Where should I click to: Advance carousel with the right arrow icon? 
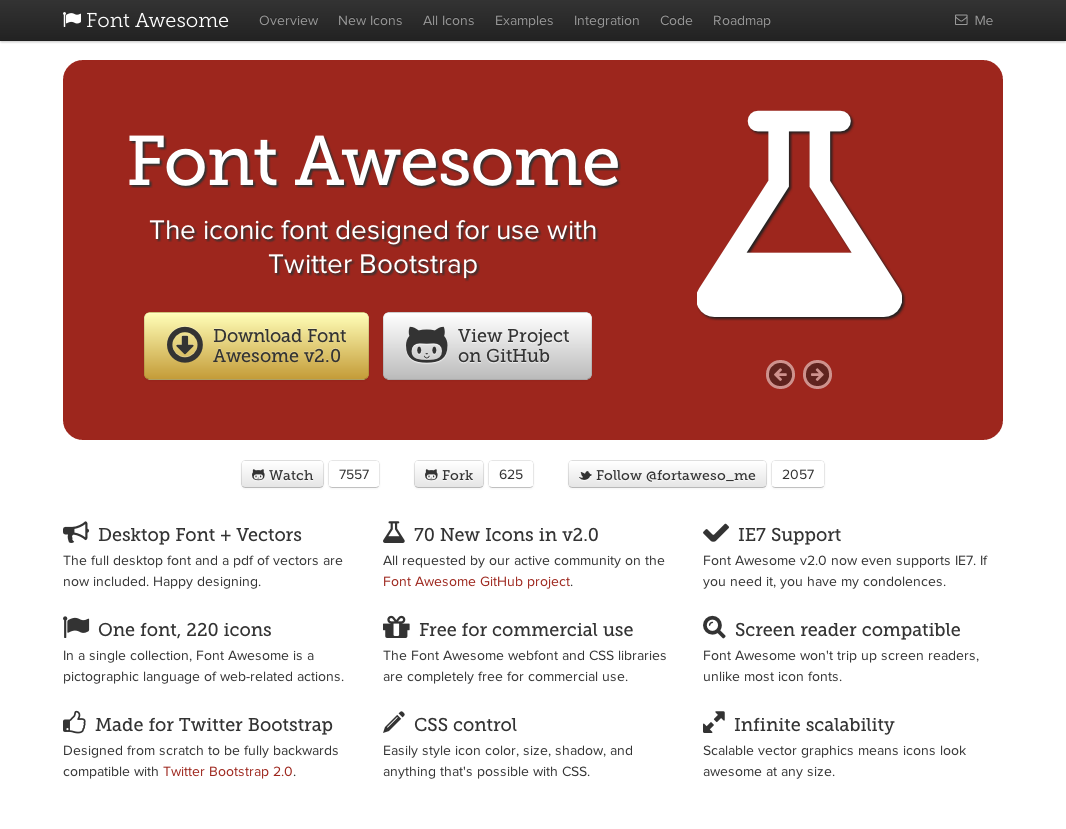pyautogui.click(x=817, y=374)
